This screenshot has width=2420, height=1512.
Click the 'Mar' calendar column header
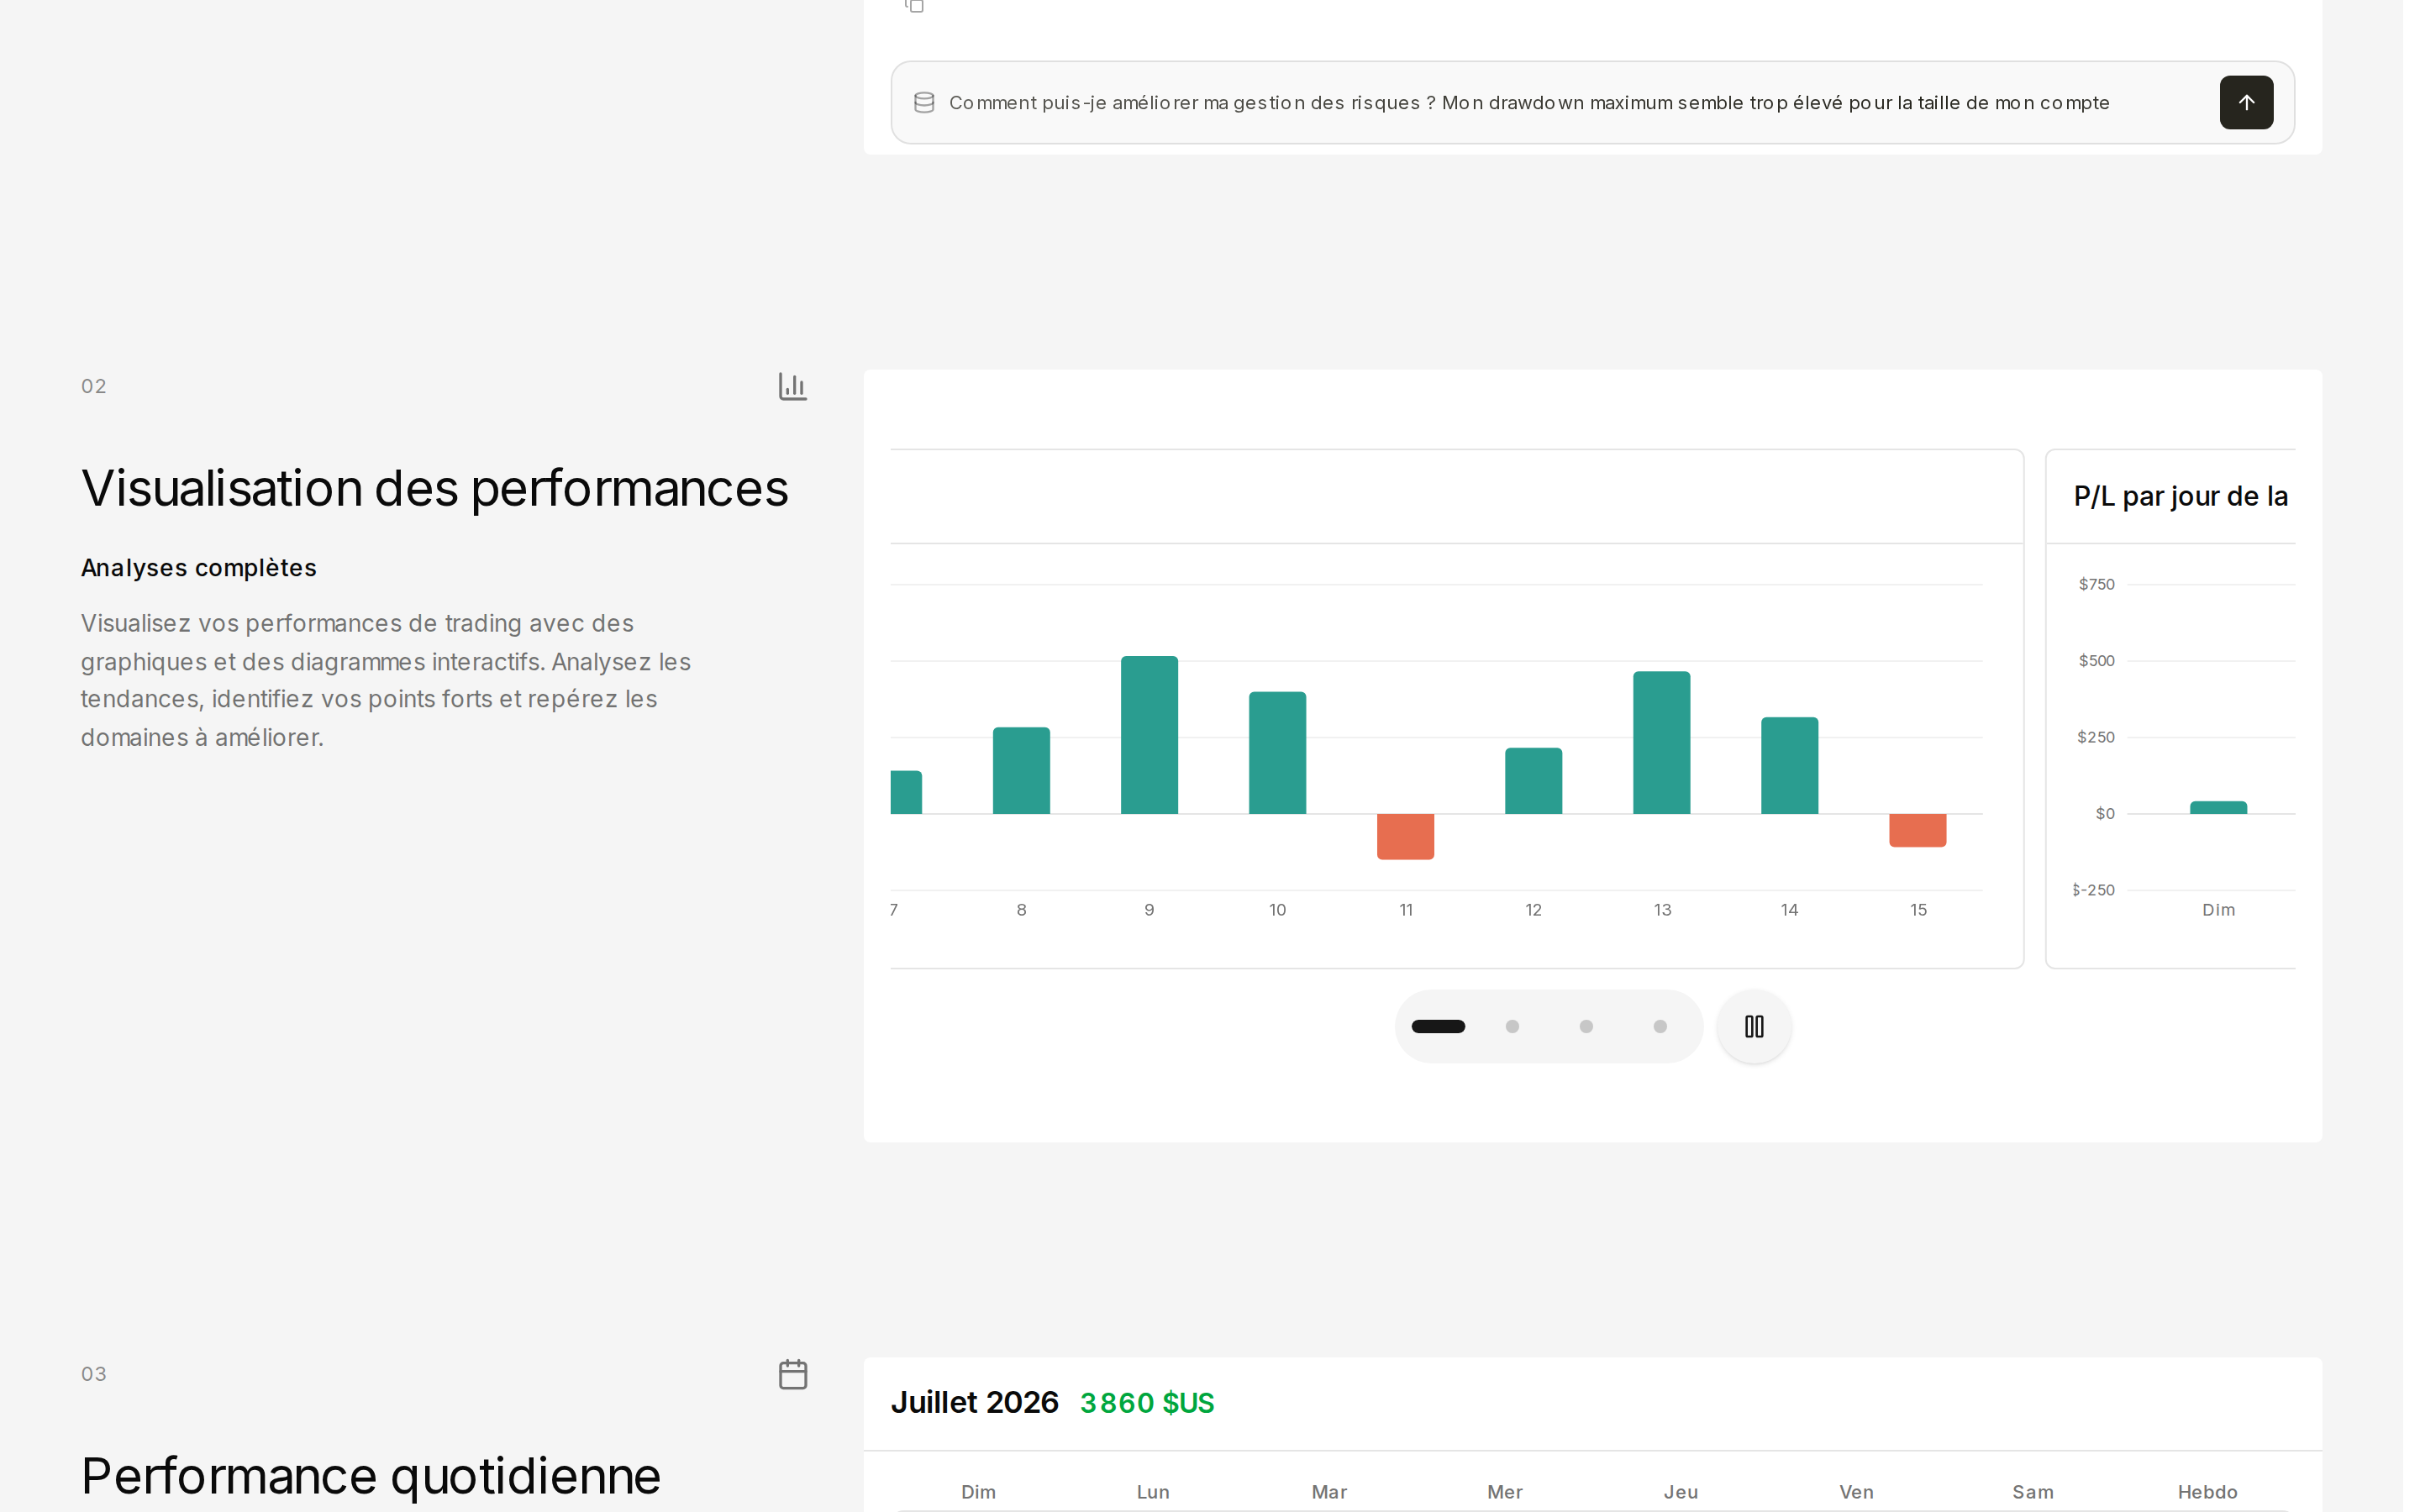pyautogui.click(x=1329, y=1491)
